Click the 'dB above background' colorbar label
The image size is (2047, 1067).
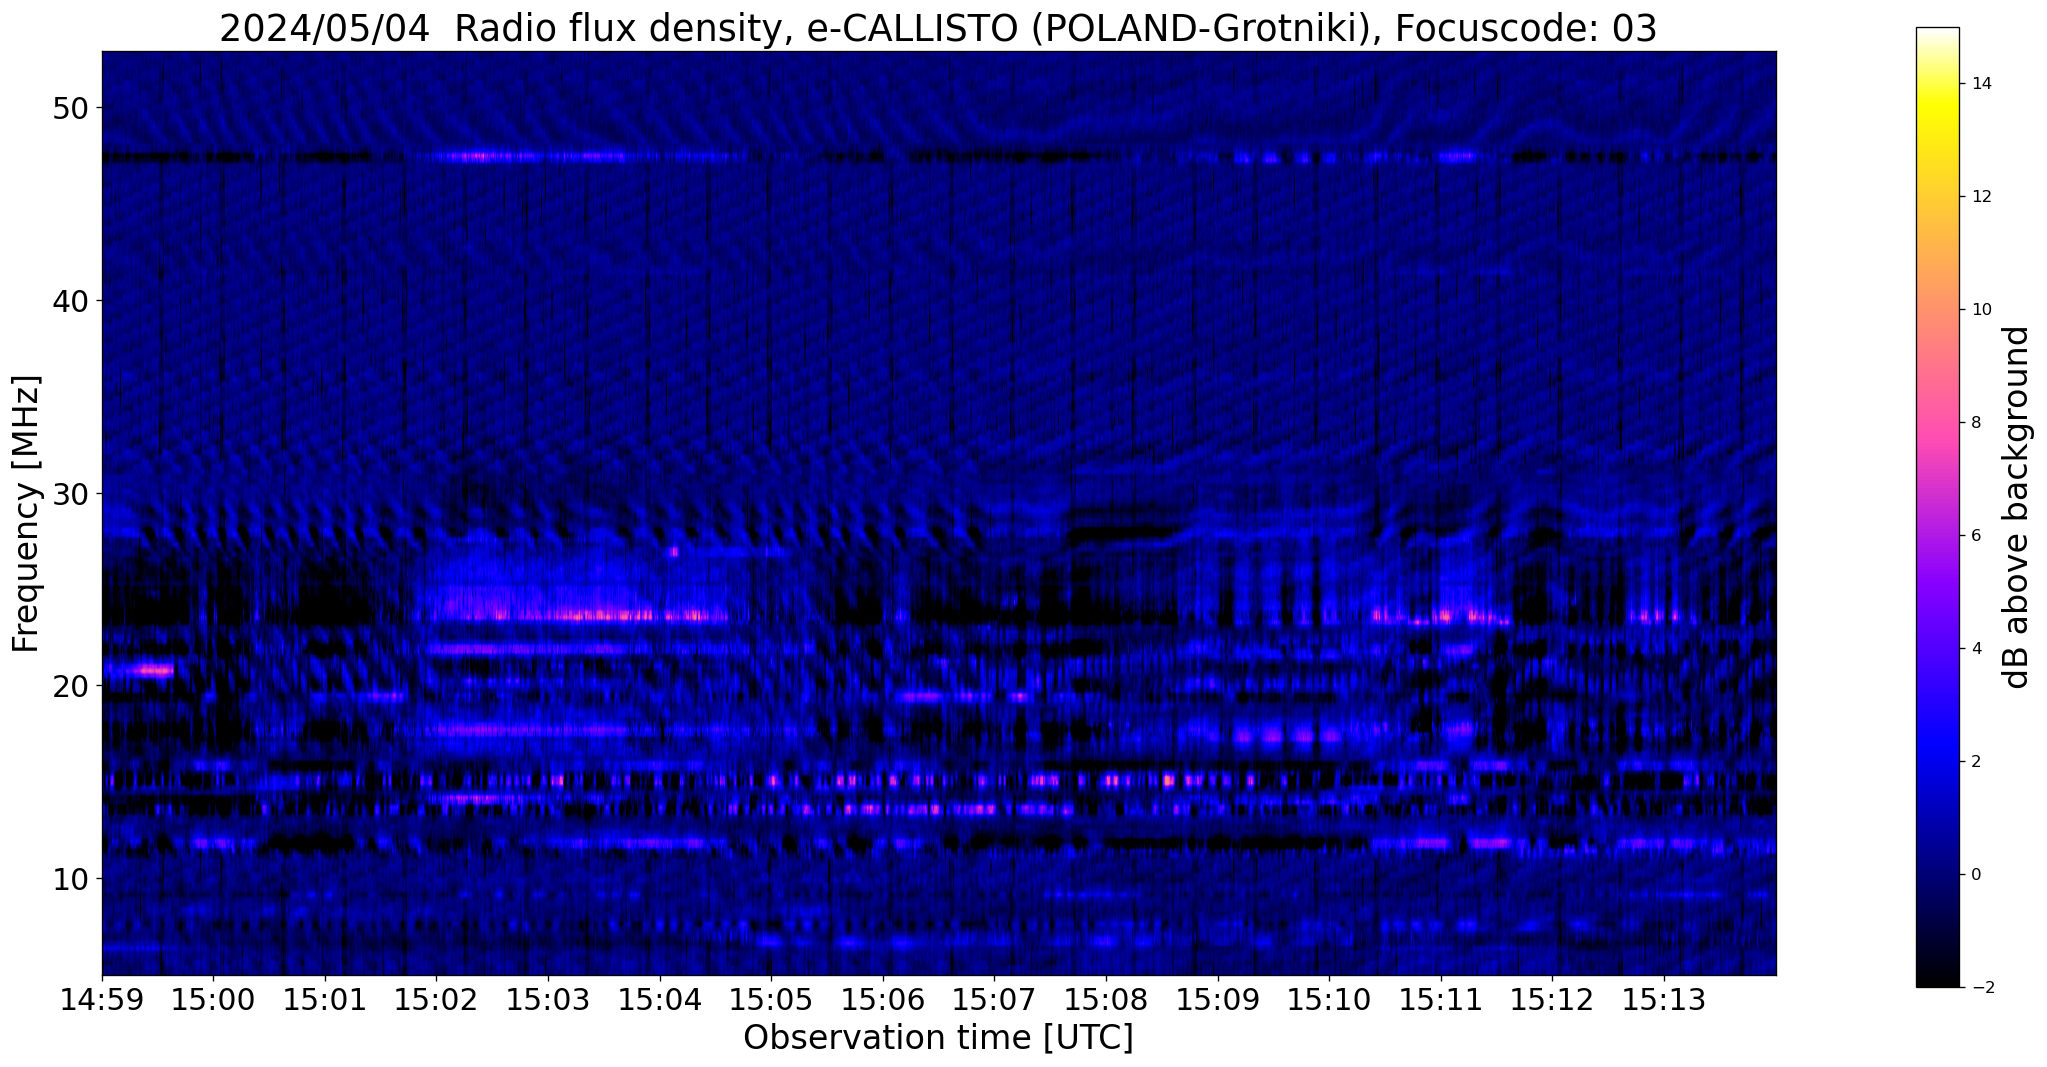[x=2017, y=507]
